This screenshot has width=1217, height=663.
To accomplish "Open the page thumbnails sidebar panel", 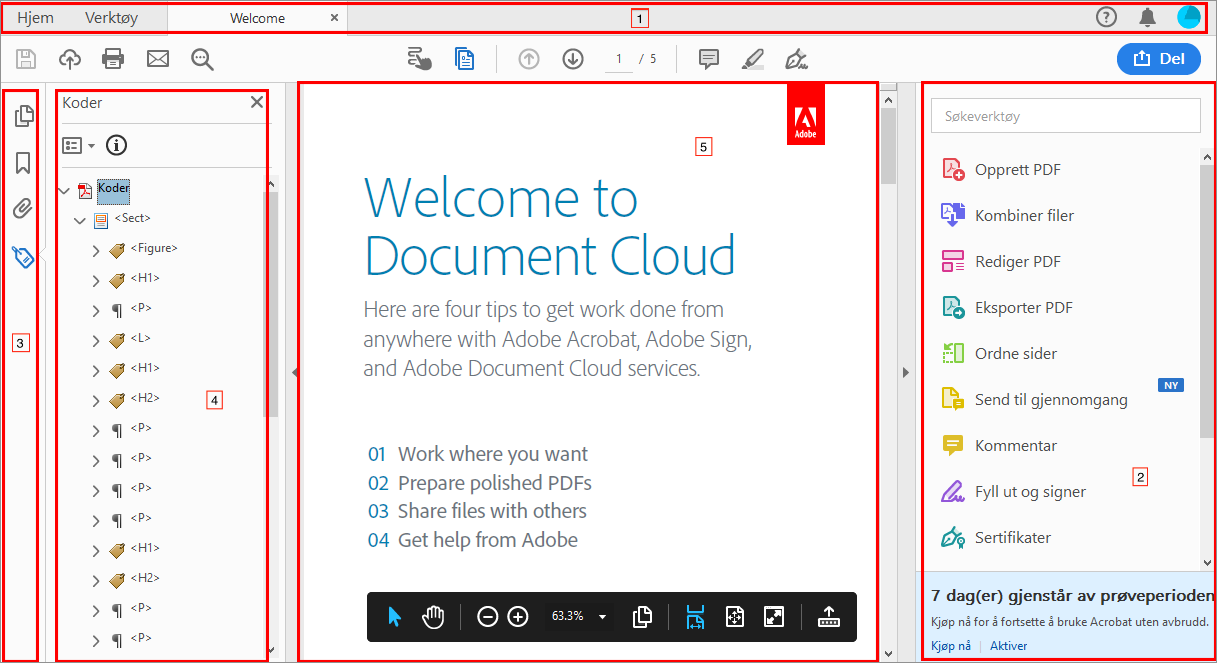I will click(x=24, y=117).
